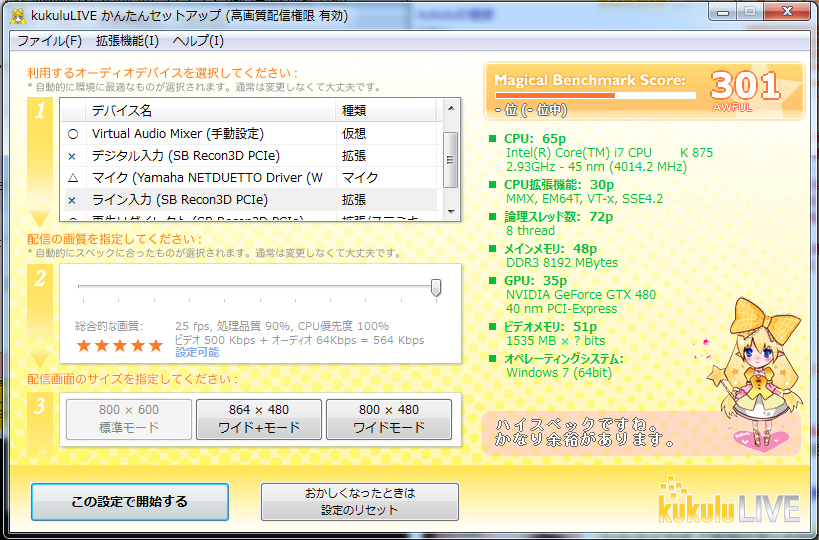Open the 拡張機能(I) menu
This screenshot has height=540, width=819.
click(127, 41)
